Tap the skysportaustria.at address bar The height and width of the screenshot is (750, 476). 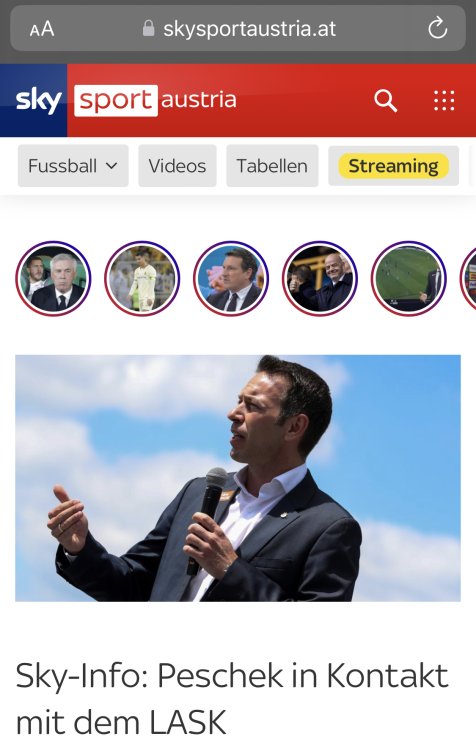click(x=238, y=28)
